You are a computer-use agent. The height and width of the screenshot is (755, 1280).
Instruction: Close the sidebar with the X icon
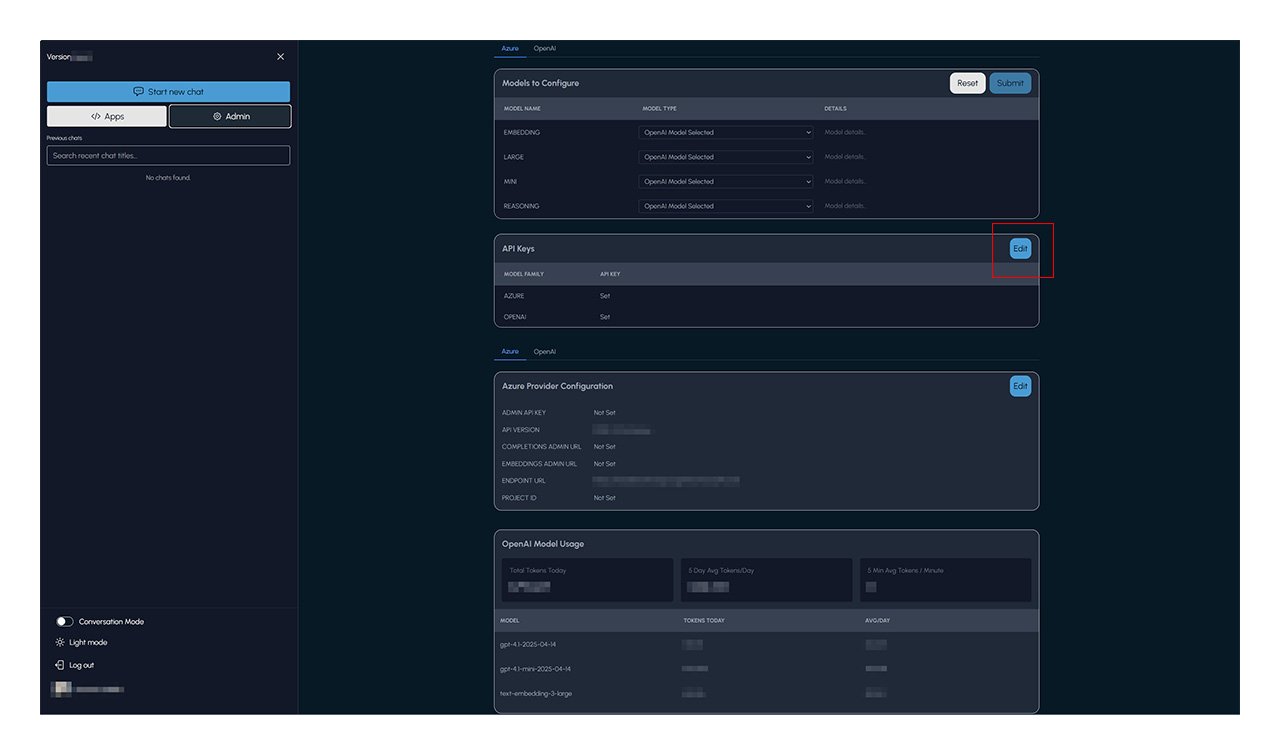click(x=280, y=57)
